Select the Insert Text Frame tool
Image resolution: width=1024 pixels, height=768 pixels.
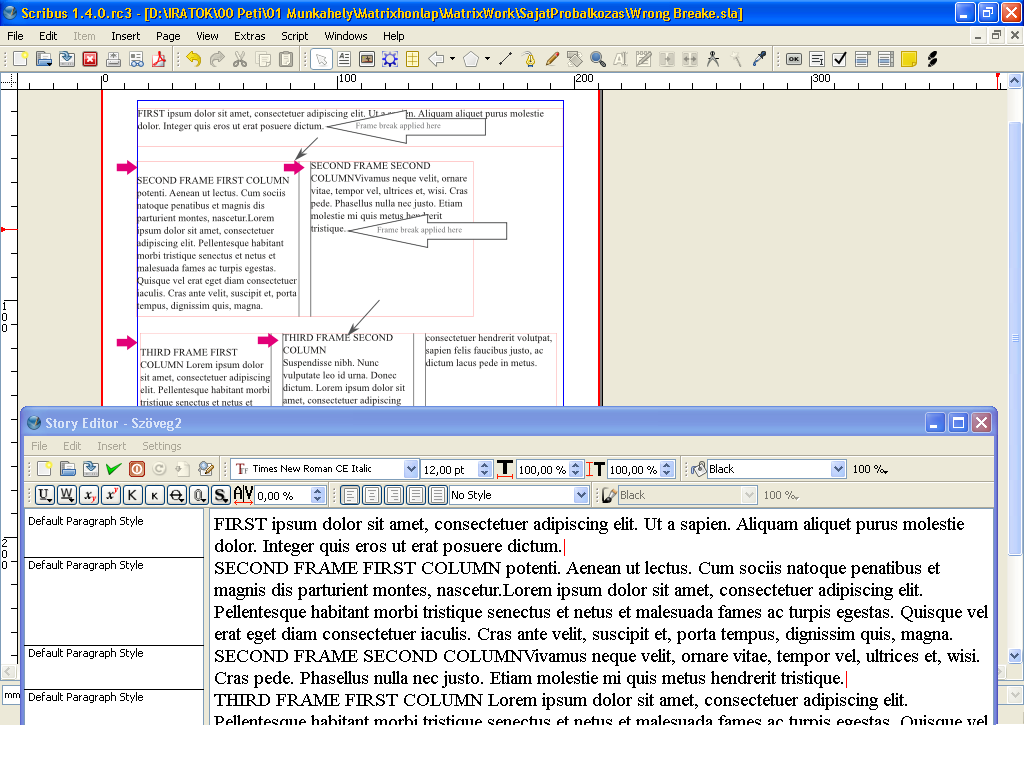coord(344,59)
